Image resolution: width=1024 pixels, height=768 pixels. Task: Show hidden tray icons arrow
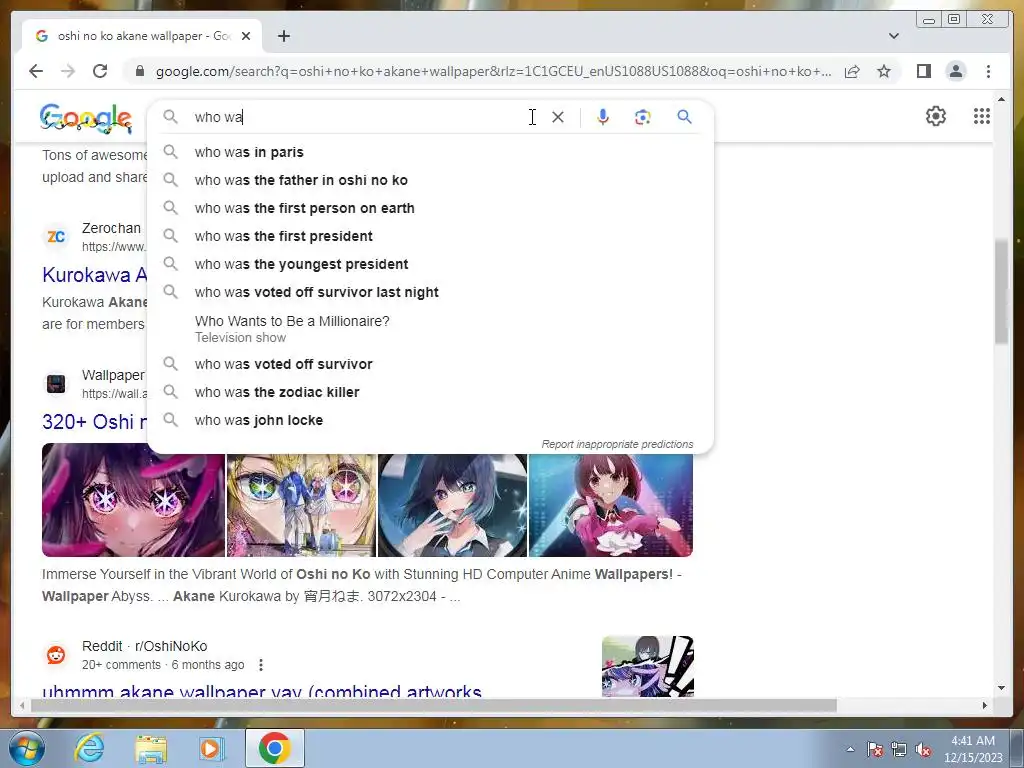click(x=850, y=749)
